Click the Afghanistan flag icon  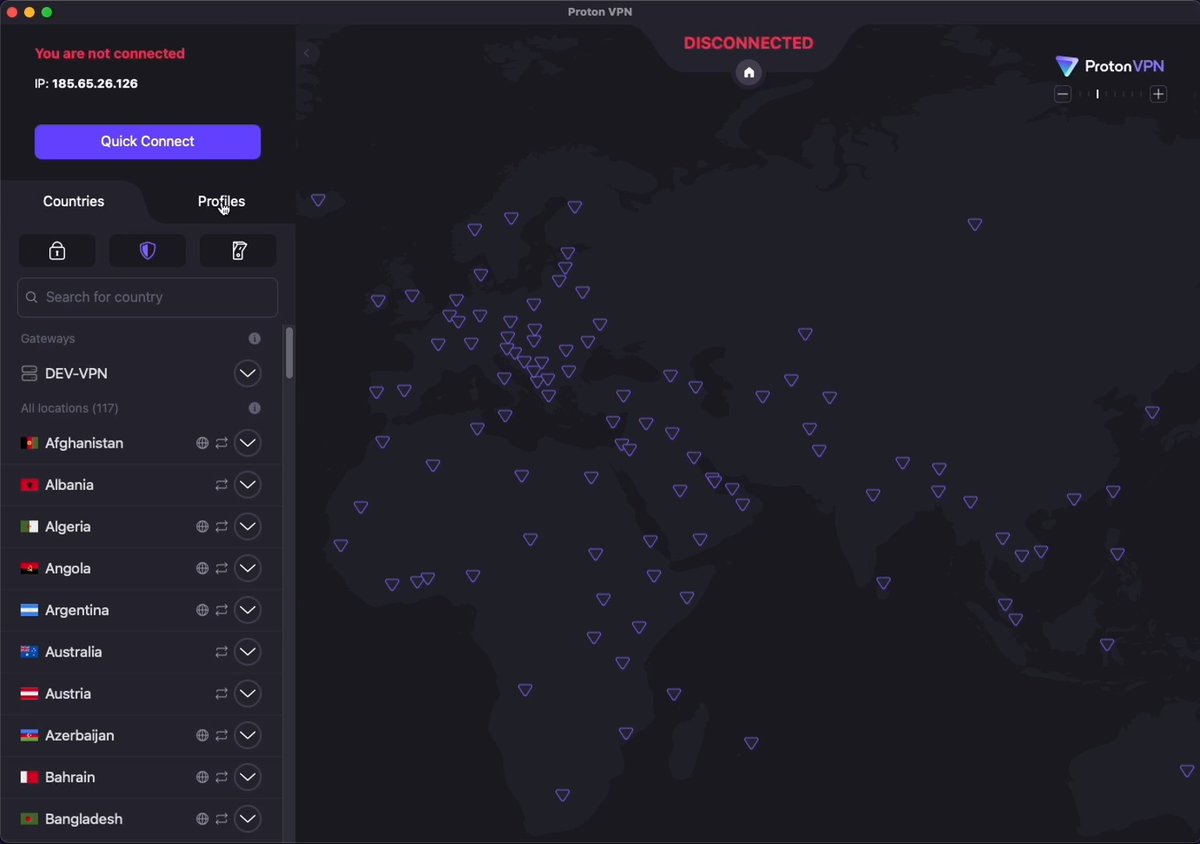(x=29, y=443)
